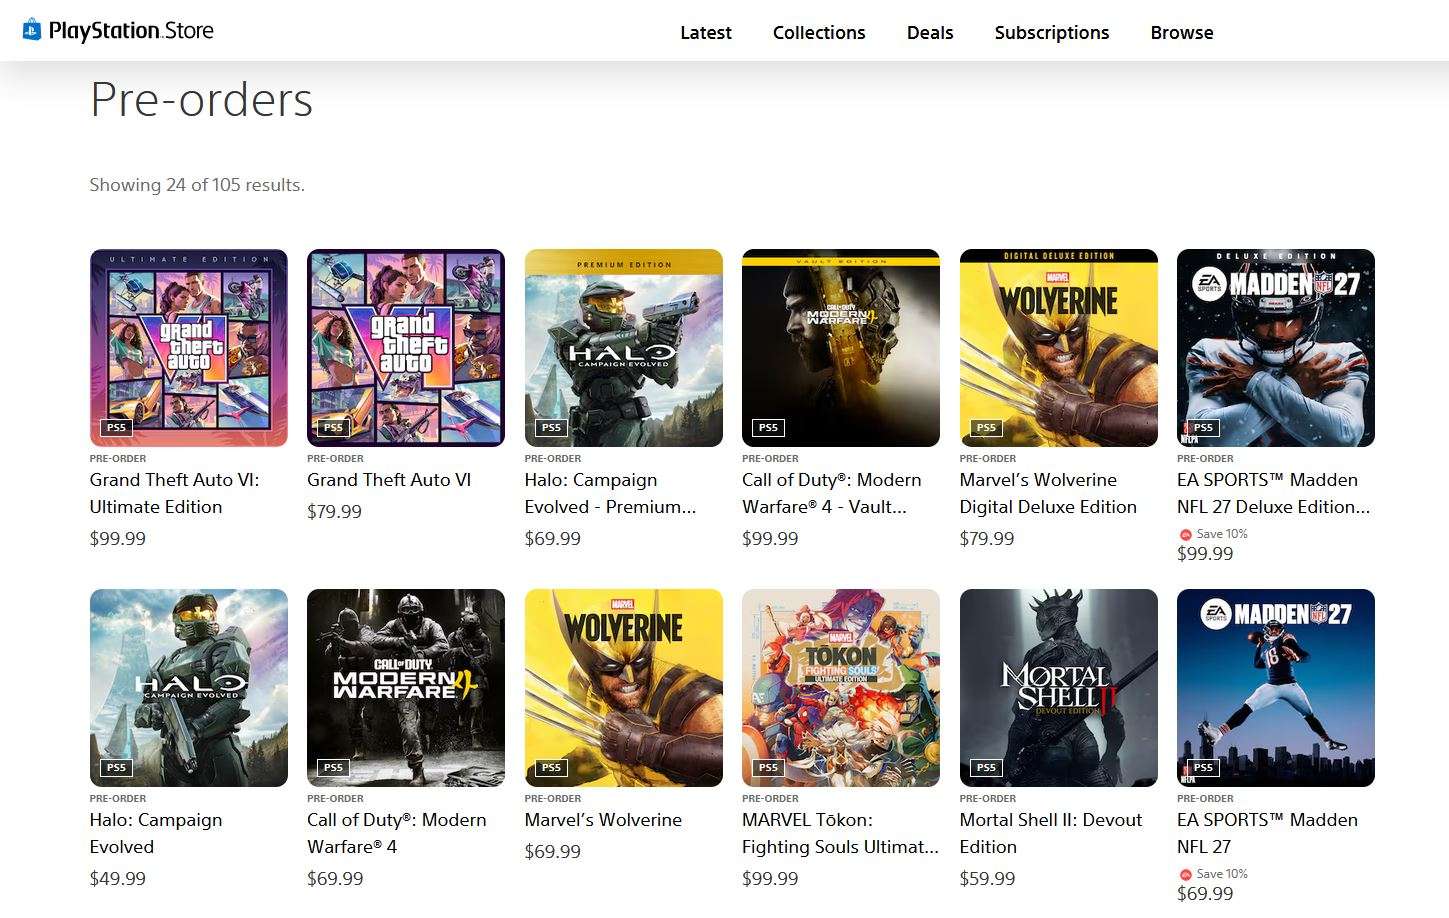The image size is (1449, 918).
Task: Click Save 10% badge on standard Madden 27
Action: click(1213, 874)
